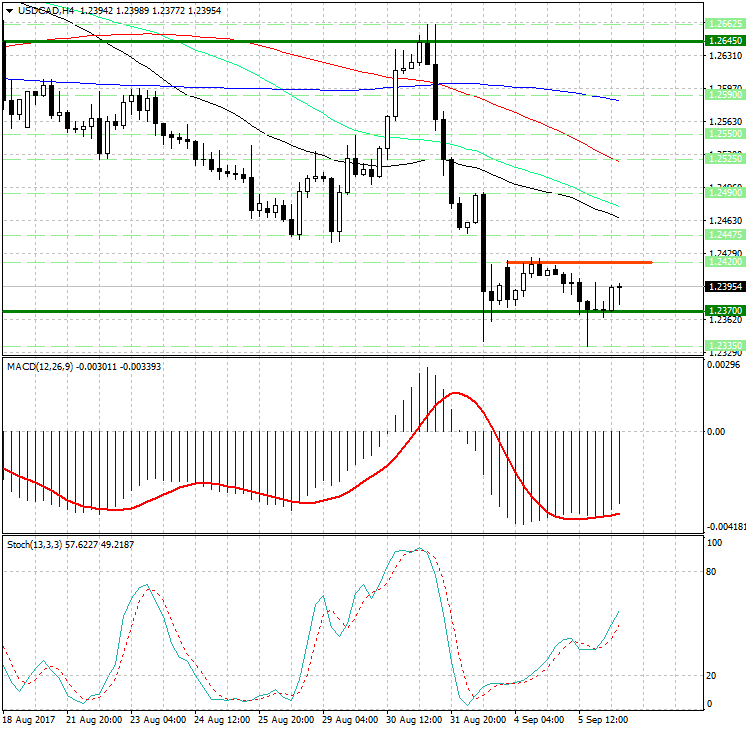Click the 18 Aug 2017 date label
The height and width of the screenshot is (731, 746).
coord(30,720)
